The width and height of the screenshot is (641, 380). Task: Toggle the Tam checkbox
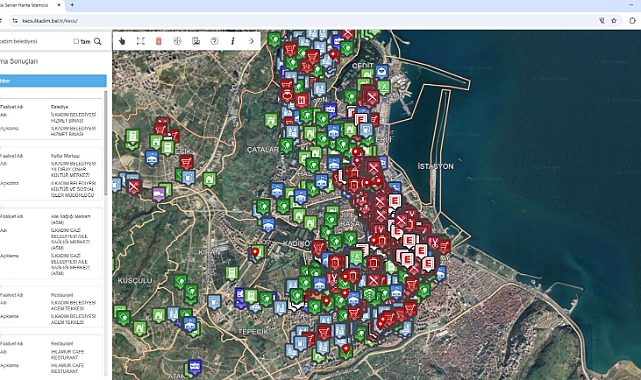76,41
